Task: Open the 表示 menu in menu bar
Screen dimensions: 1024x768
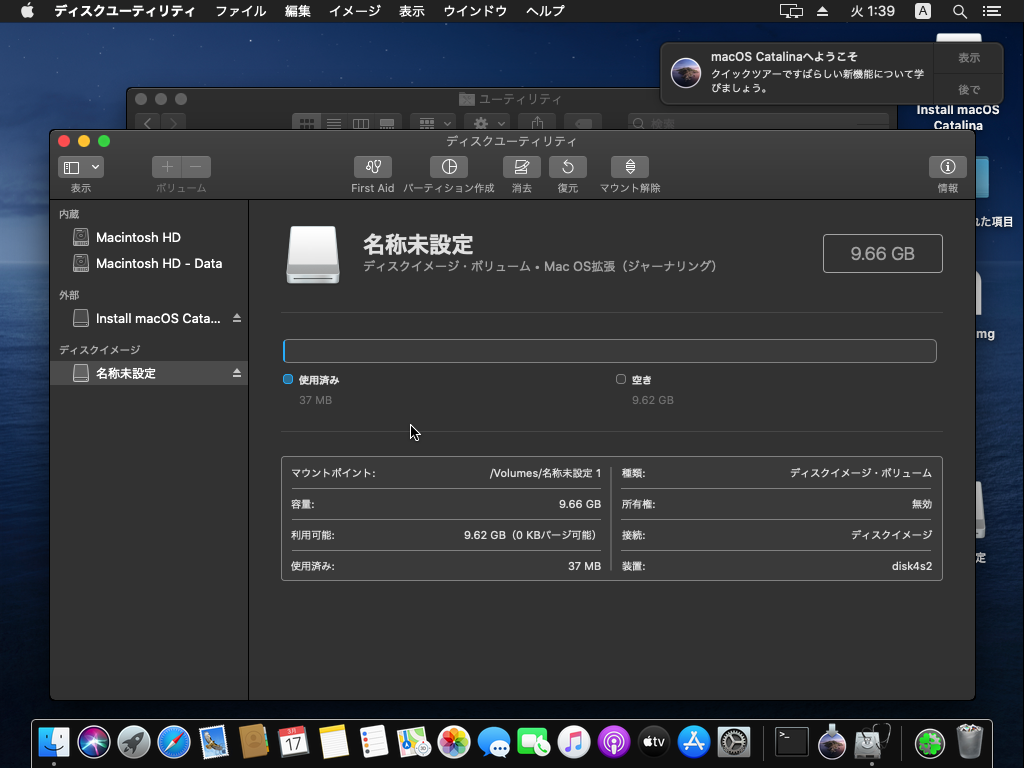Action: 411,11
